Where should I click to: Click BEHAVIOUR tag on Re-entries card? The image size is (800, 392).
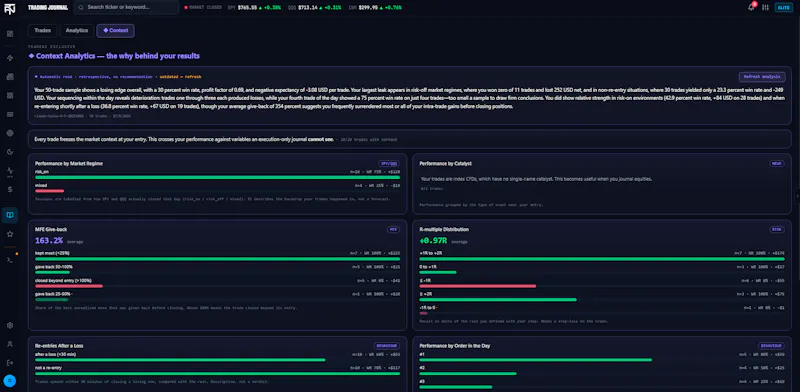pyautogui.click(x=386, y=346)
